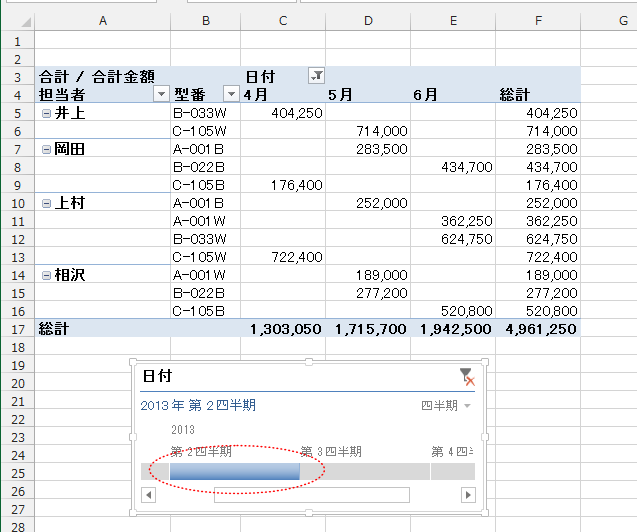Screen dimensions: 637x532
Task: Collapse the 上村 group
Action: [x=46, y=203]
